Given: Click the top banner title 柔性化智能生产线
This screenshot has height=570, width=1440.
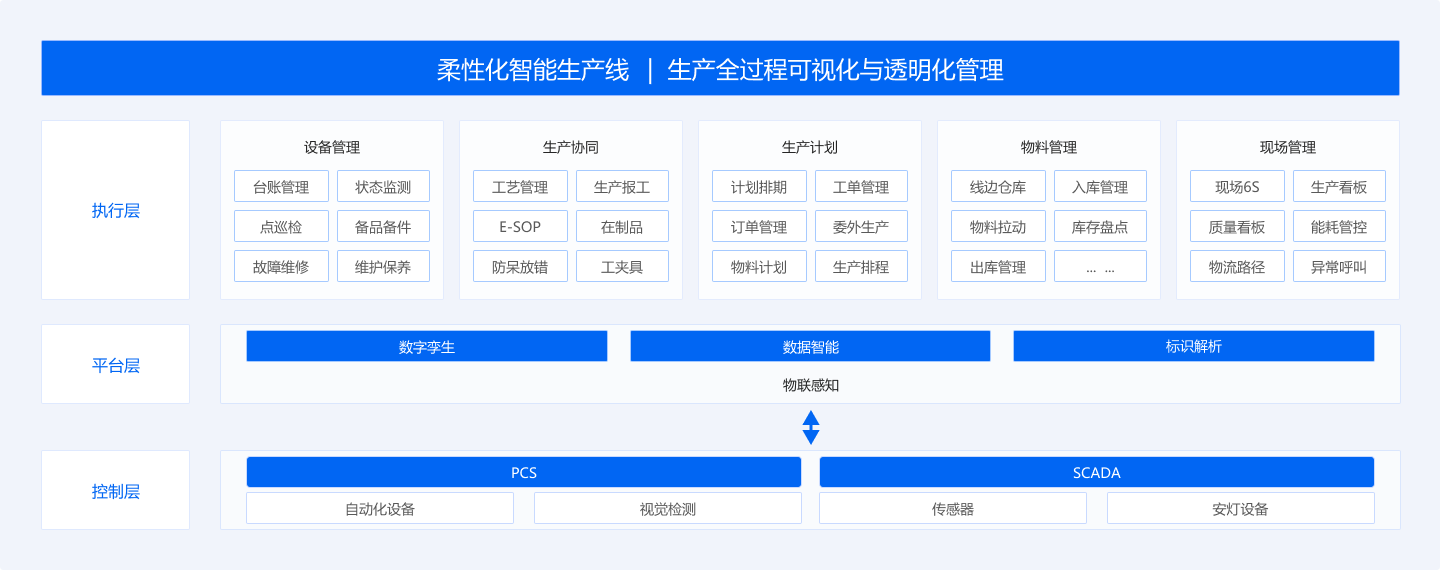Looking at the screenshot, I should (x=533, y=69).
